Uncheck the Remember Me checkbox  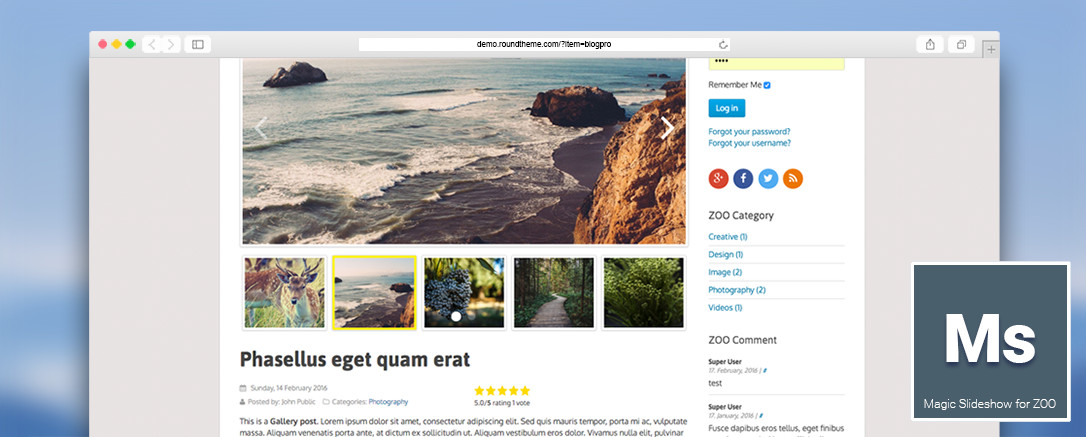coord(767,85)
